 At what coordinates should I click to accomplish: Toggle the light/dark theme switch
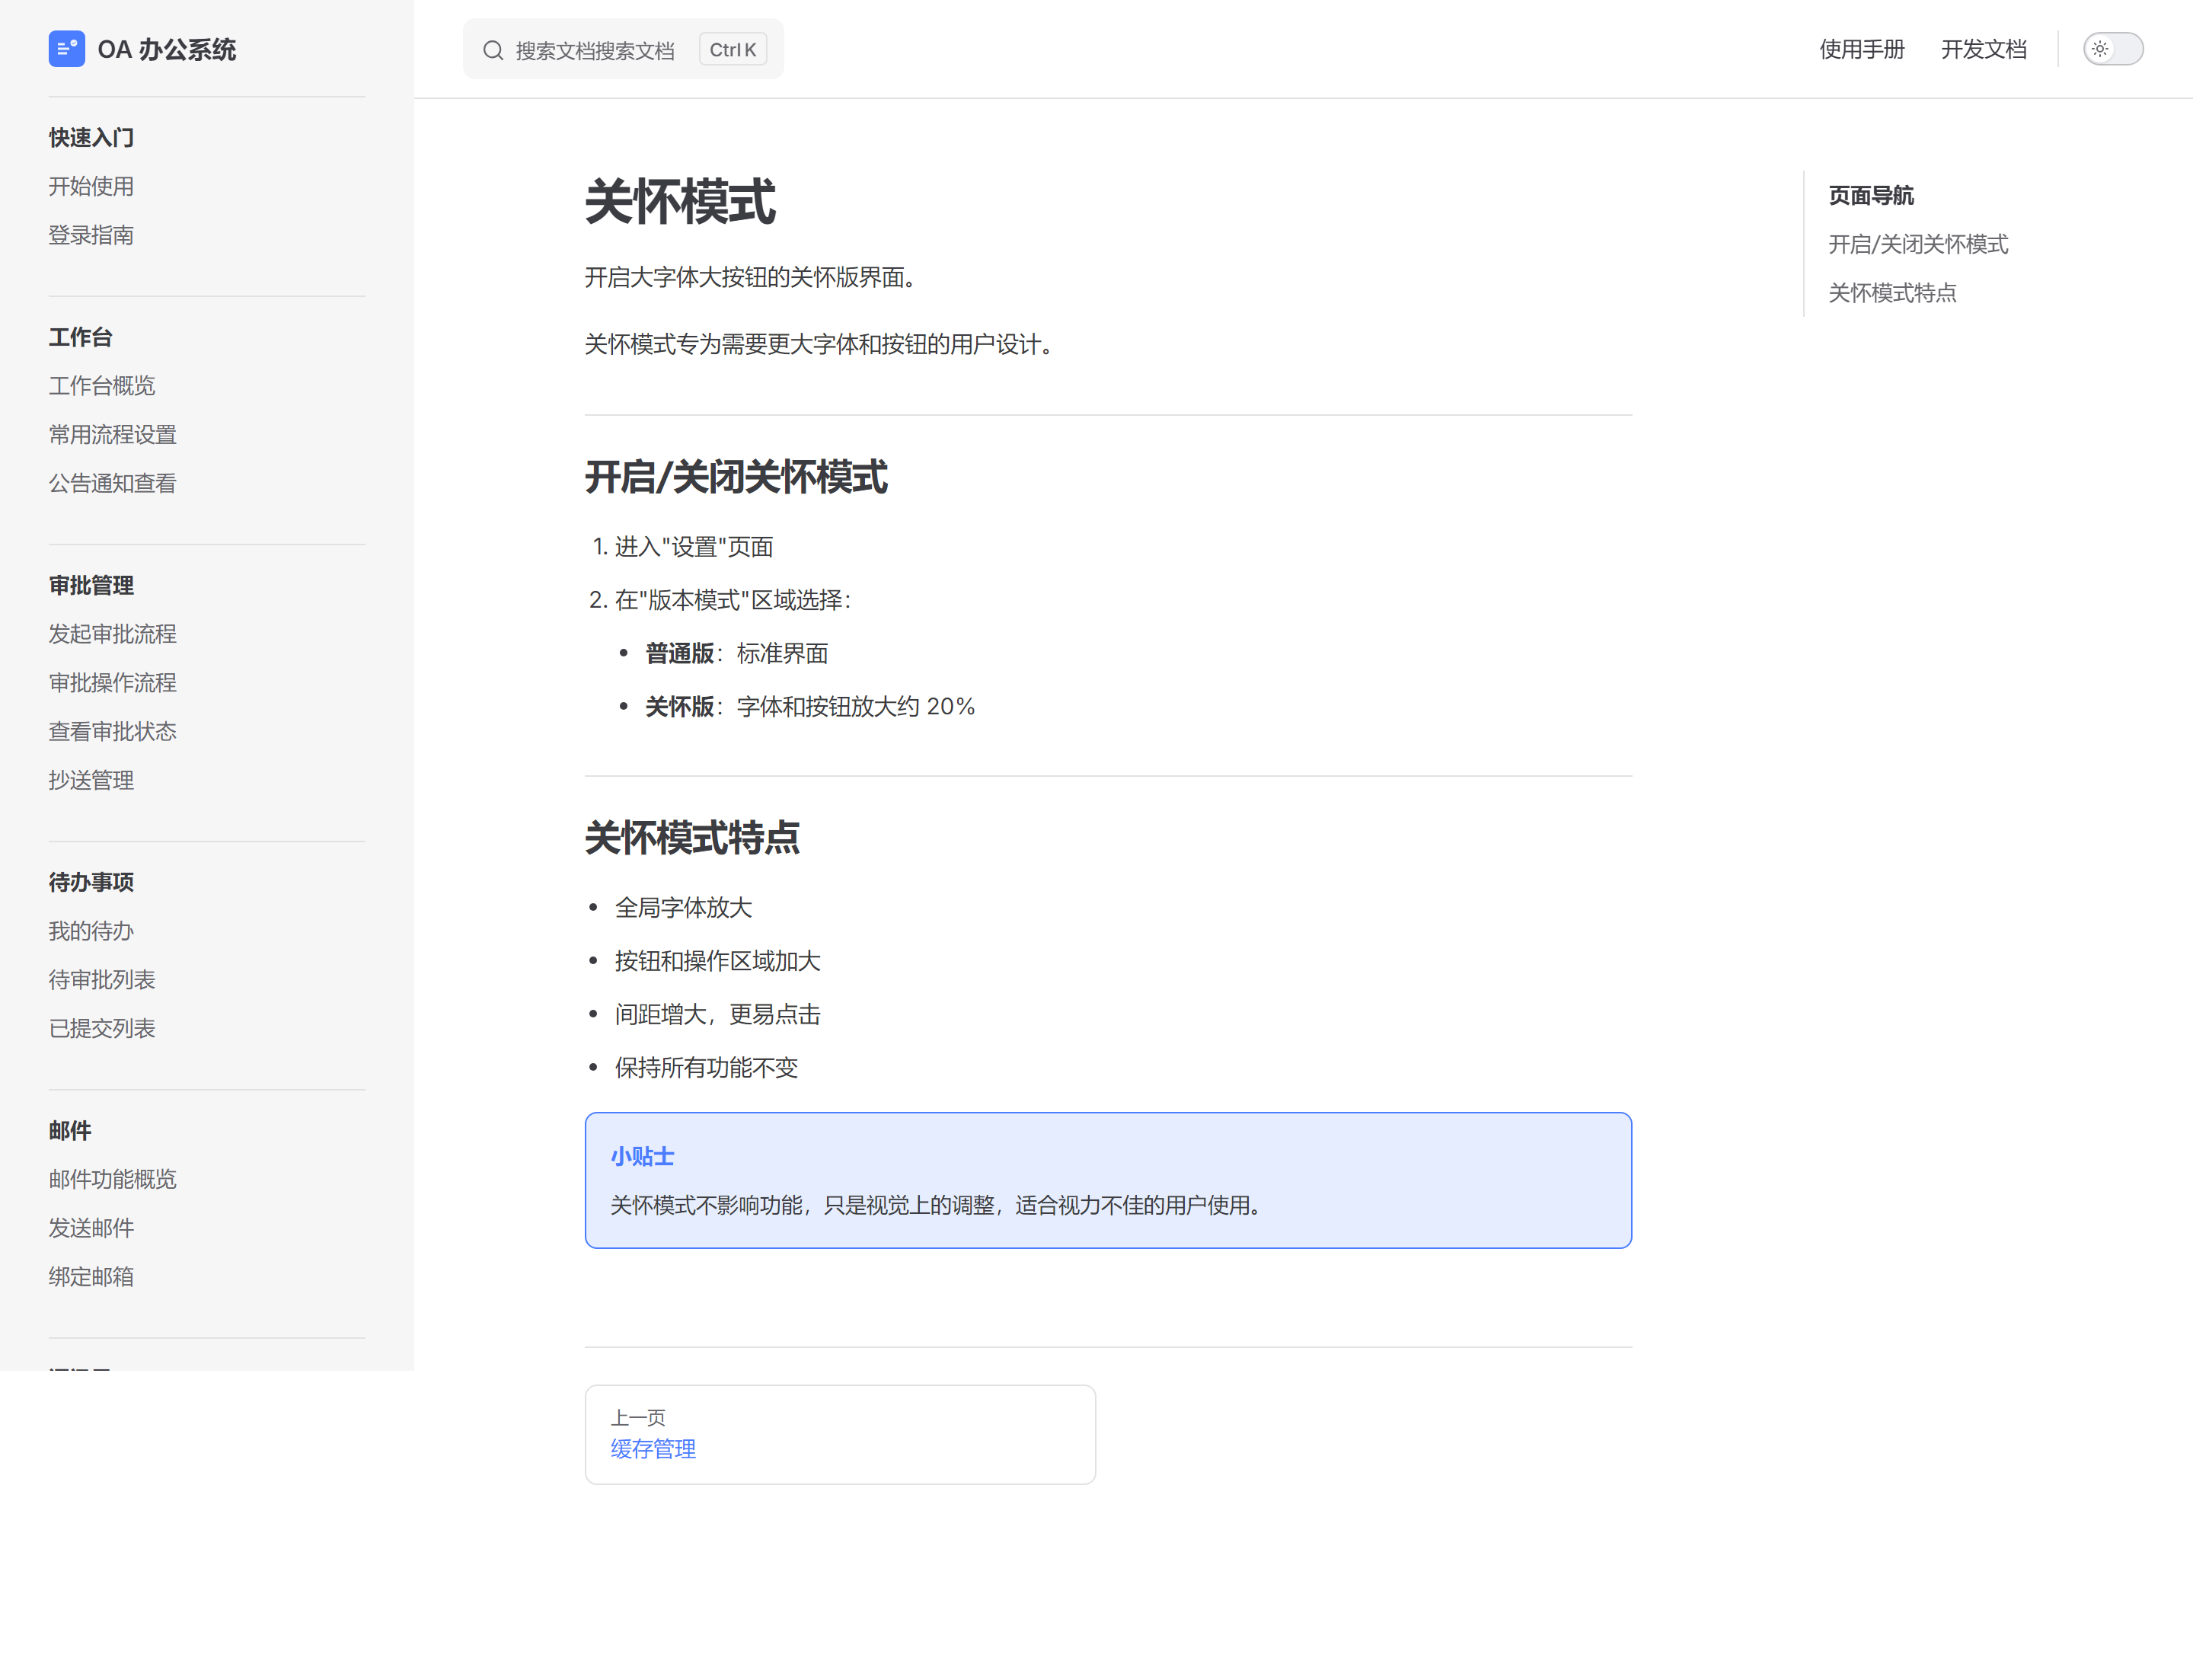(2112, 49)
